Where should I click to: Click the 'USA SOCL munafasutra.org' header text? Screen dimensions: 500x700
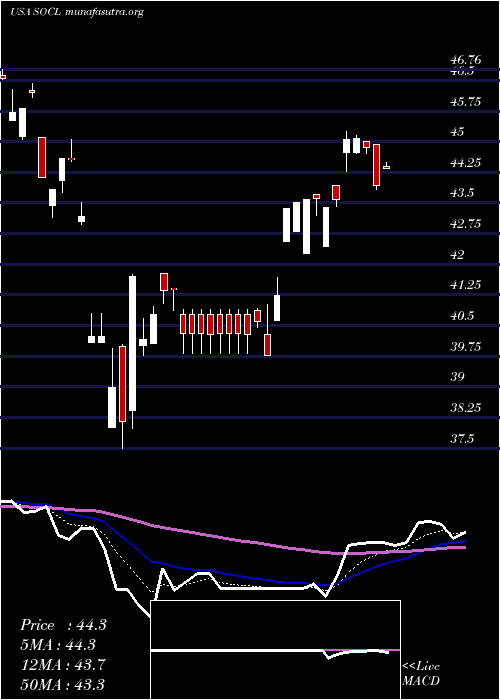(x=77, y=12)
